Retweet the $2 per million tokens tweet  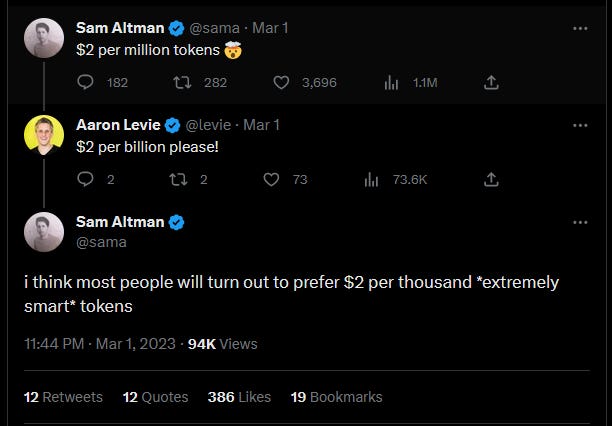[183, 83]
